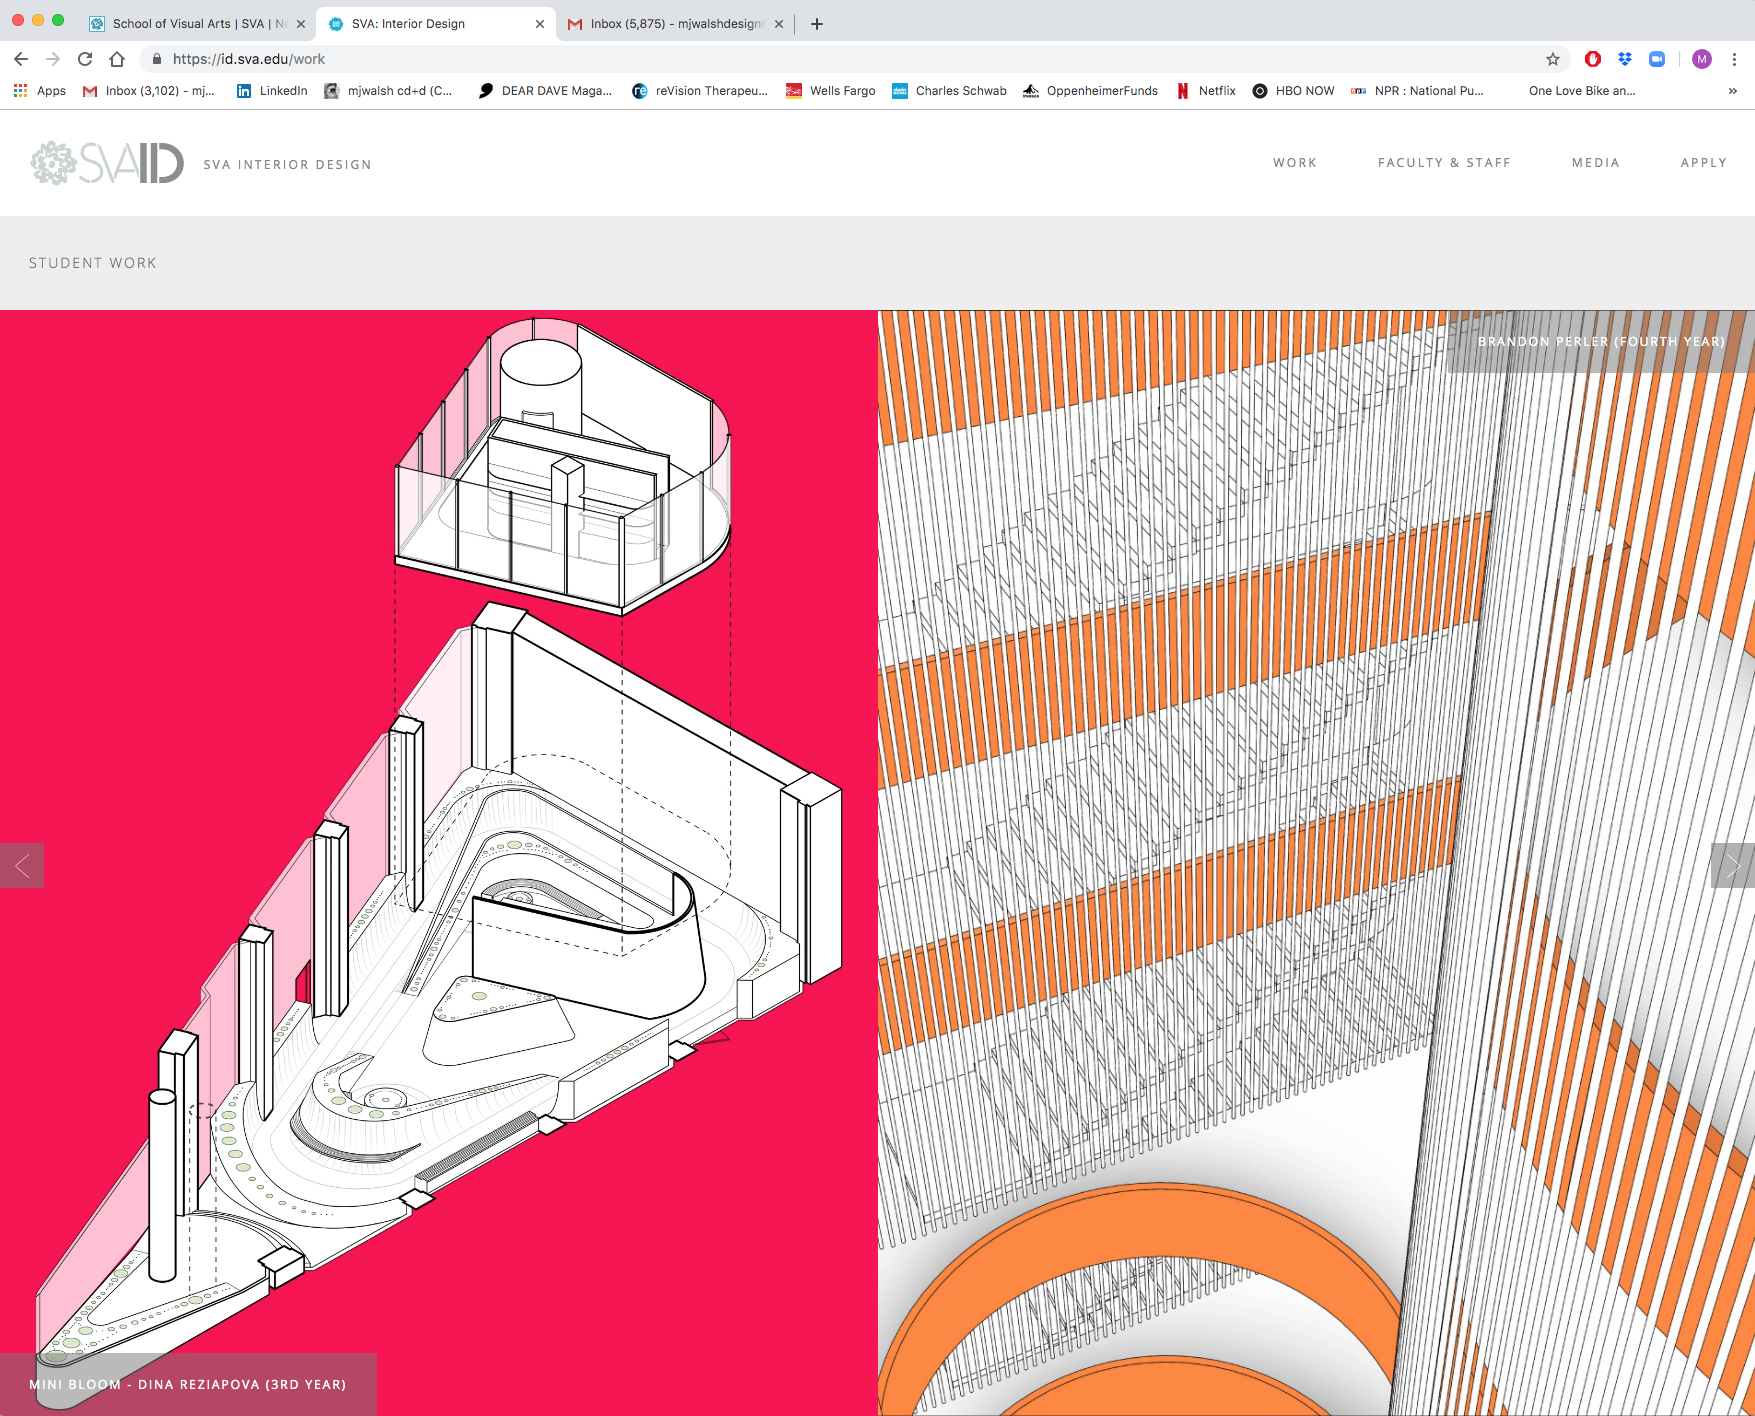Viewport: 1755px width, 1416px height.
Task: Click MINI BLOOM - DINA REZIAPOVA caption
Action: pyautogui.click(x=188, y=1385)
